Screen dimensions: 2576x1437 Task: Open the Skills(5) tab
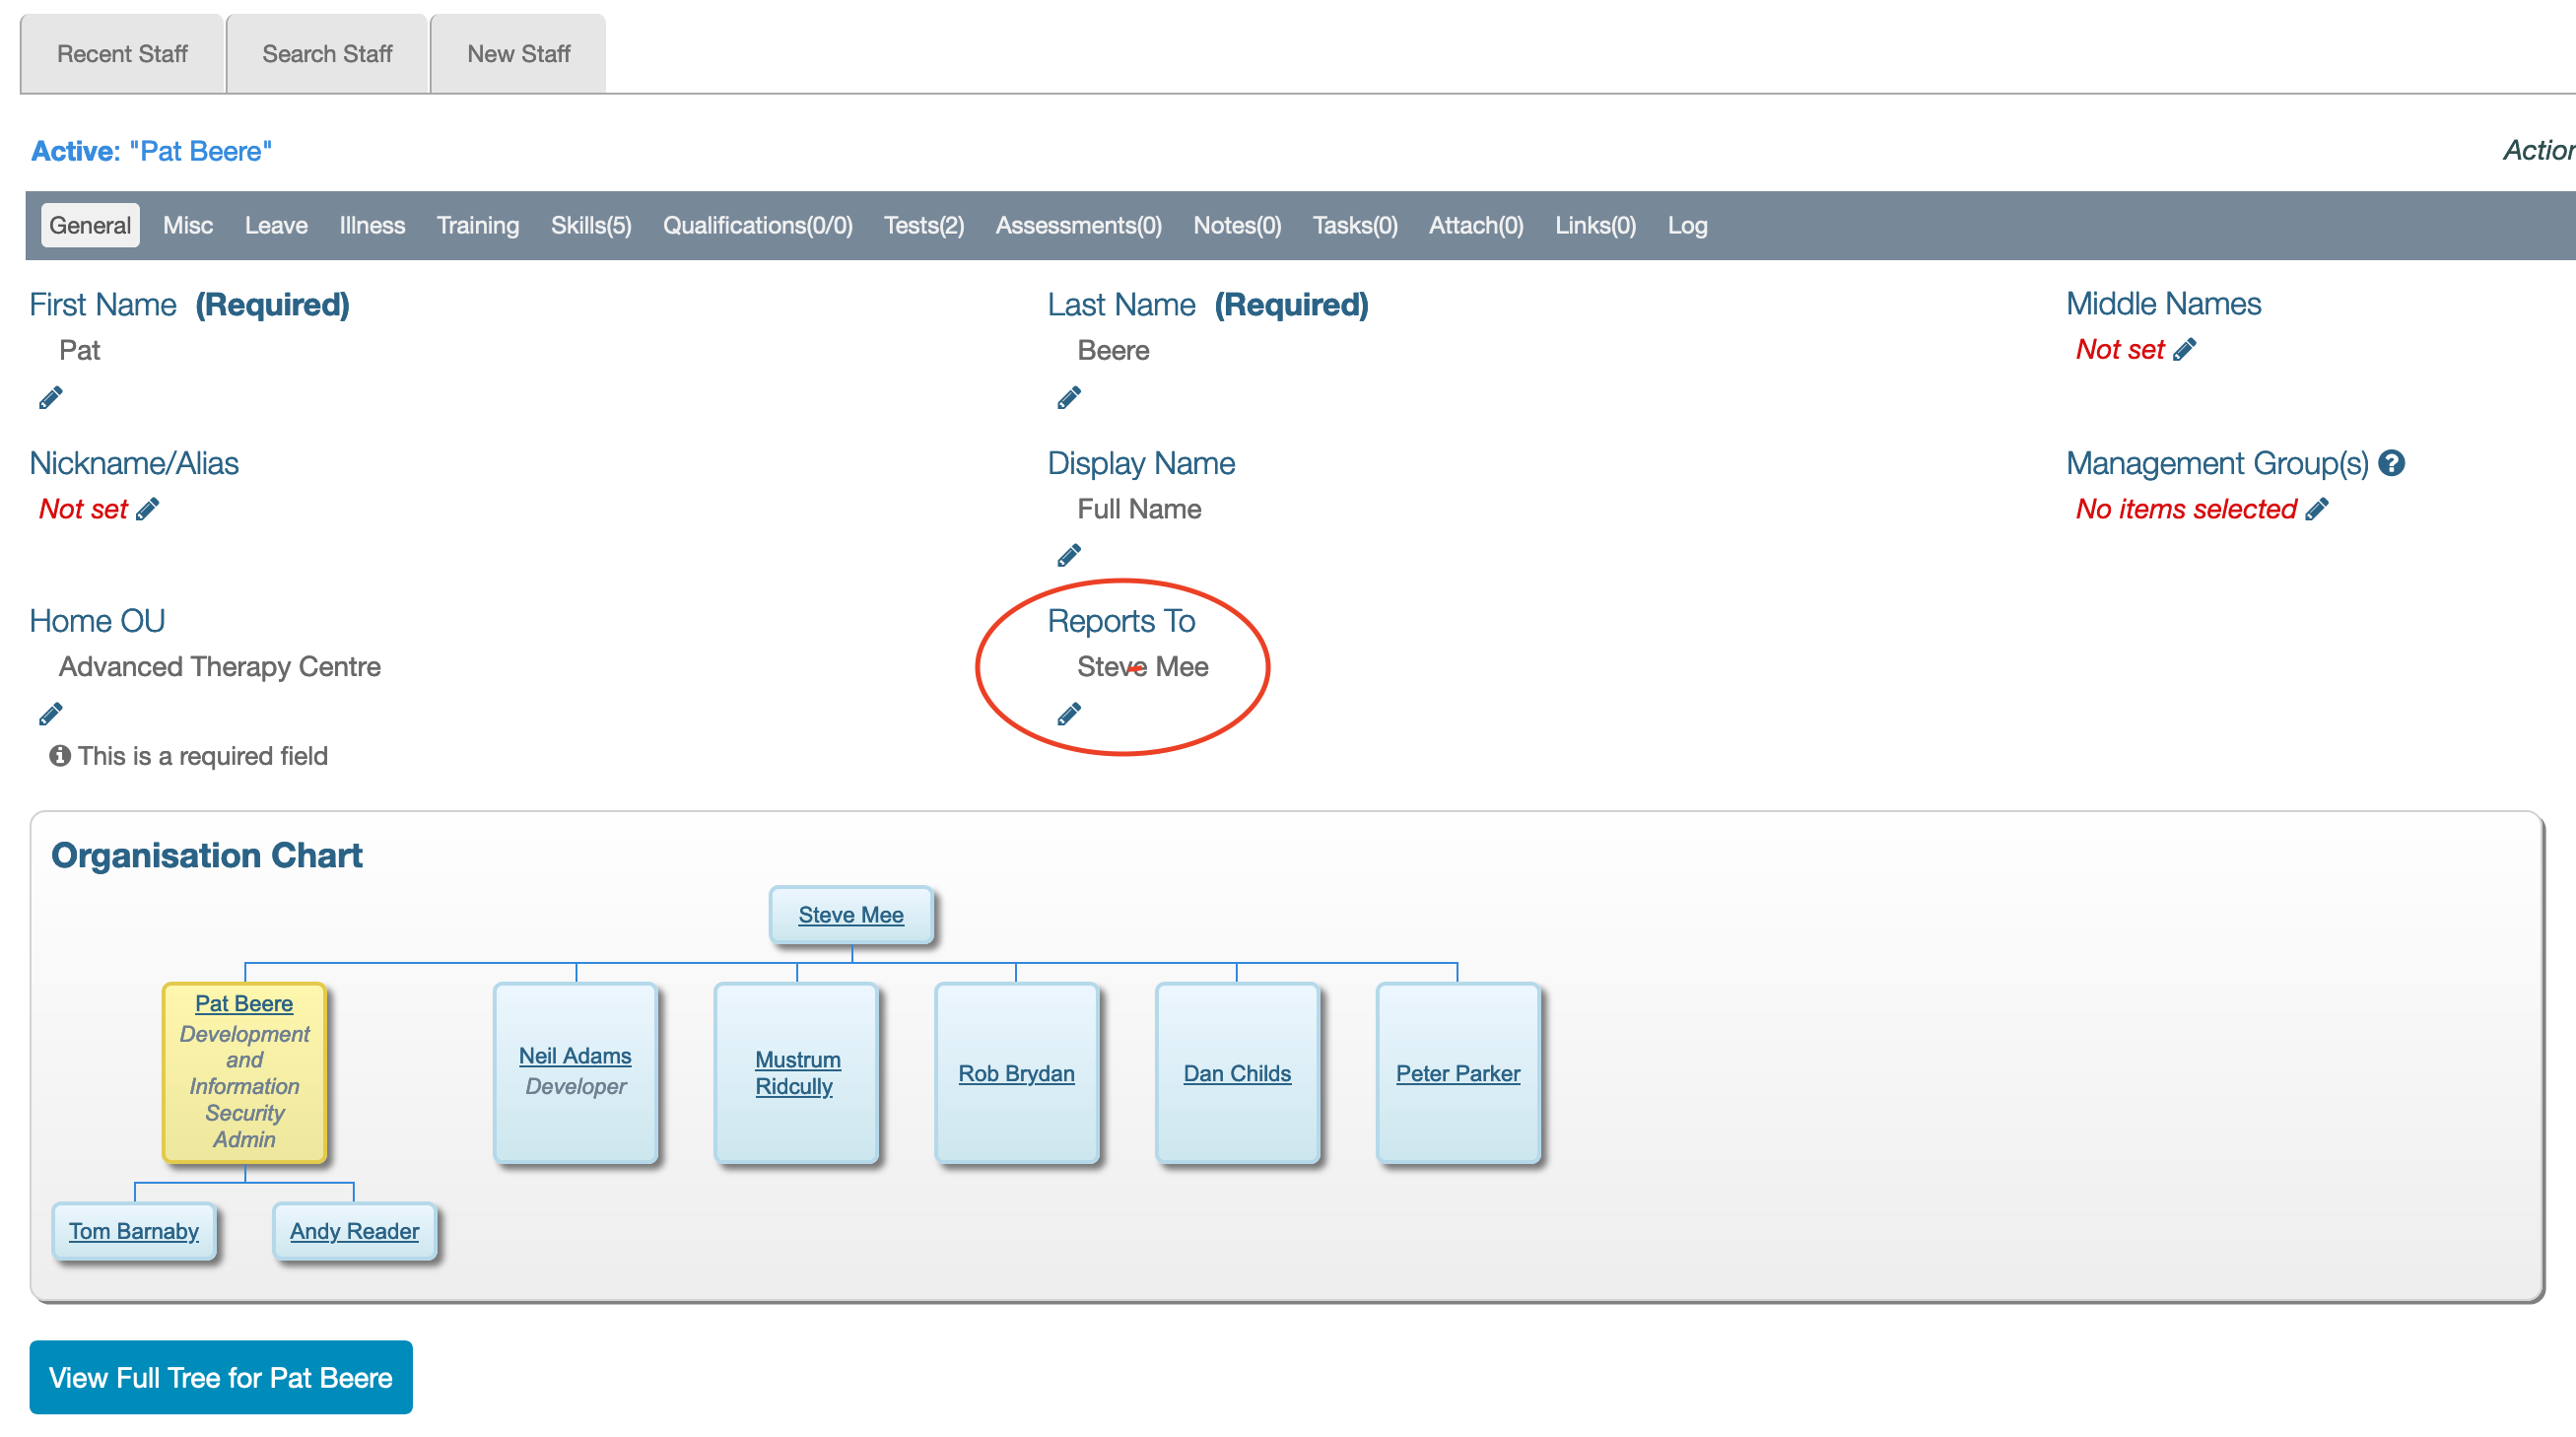[590, 225]
